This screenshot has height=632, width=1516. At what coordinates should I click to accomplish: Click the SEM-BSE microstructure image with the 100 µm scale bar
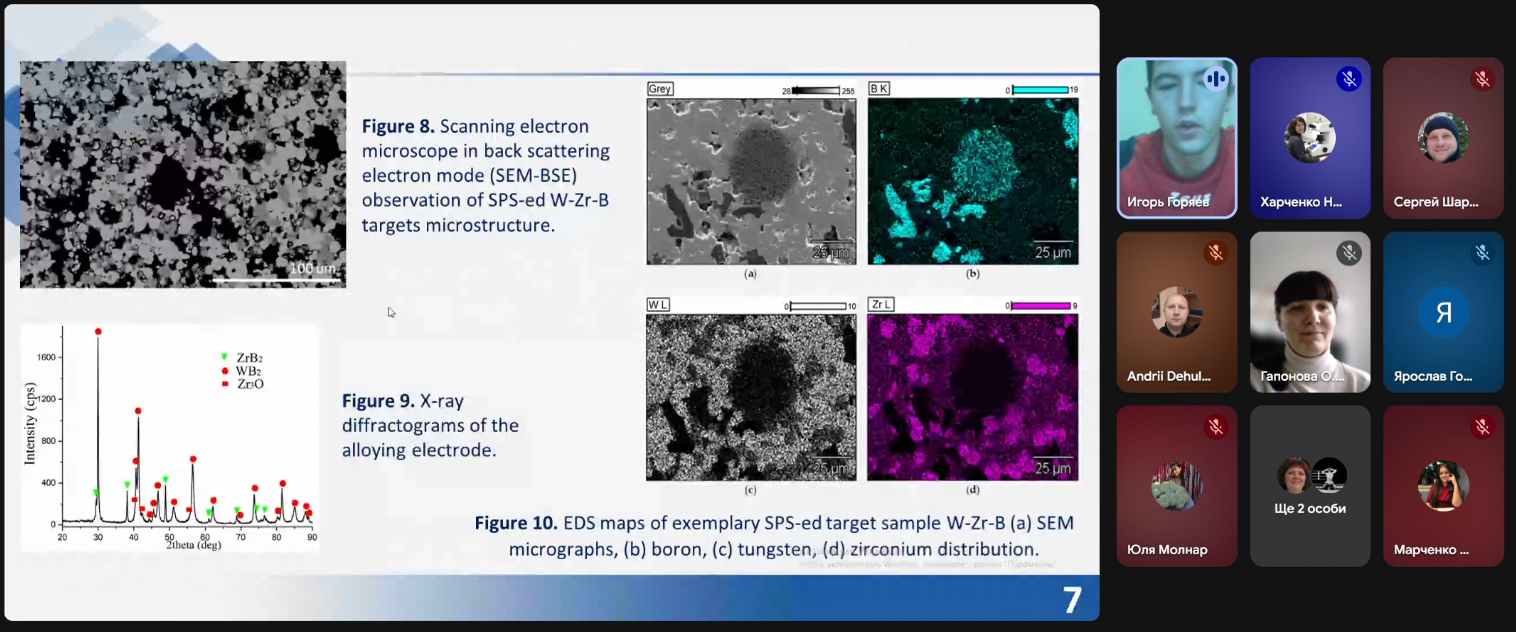pyautogui.click(x=183, y=174)
